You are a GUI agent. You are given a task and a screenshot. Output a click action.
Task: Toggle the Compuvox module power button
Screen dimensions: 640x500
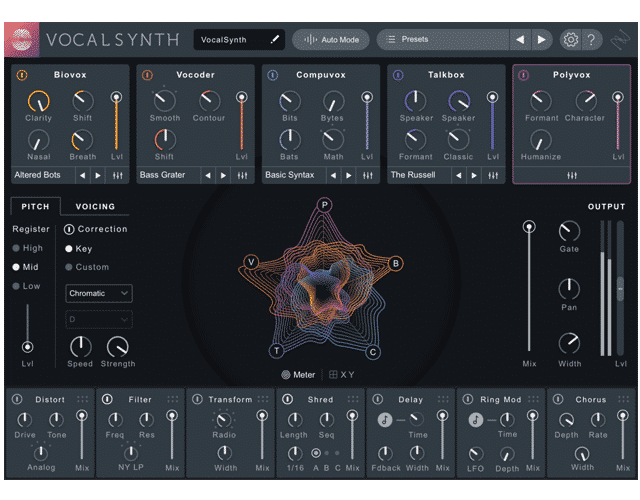tap(273, 75)
